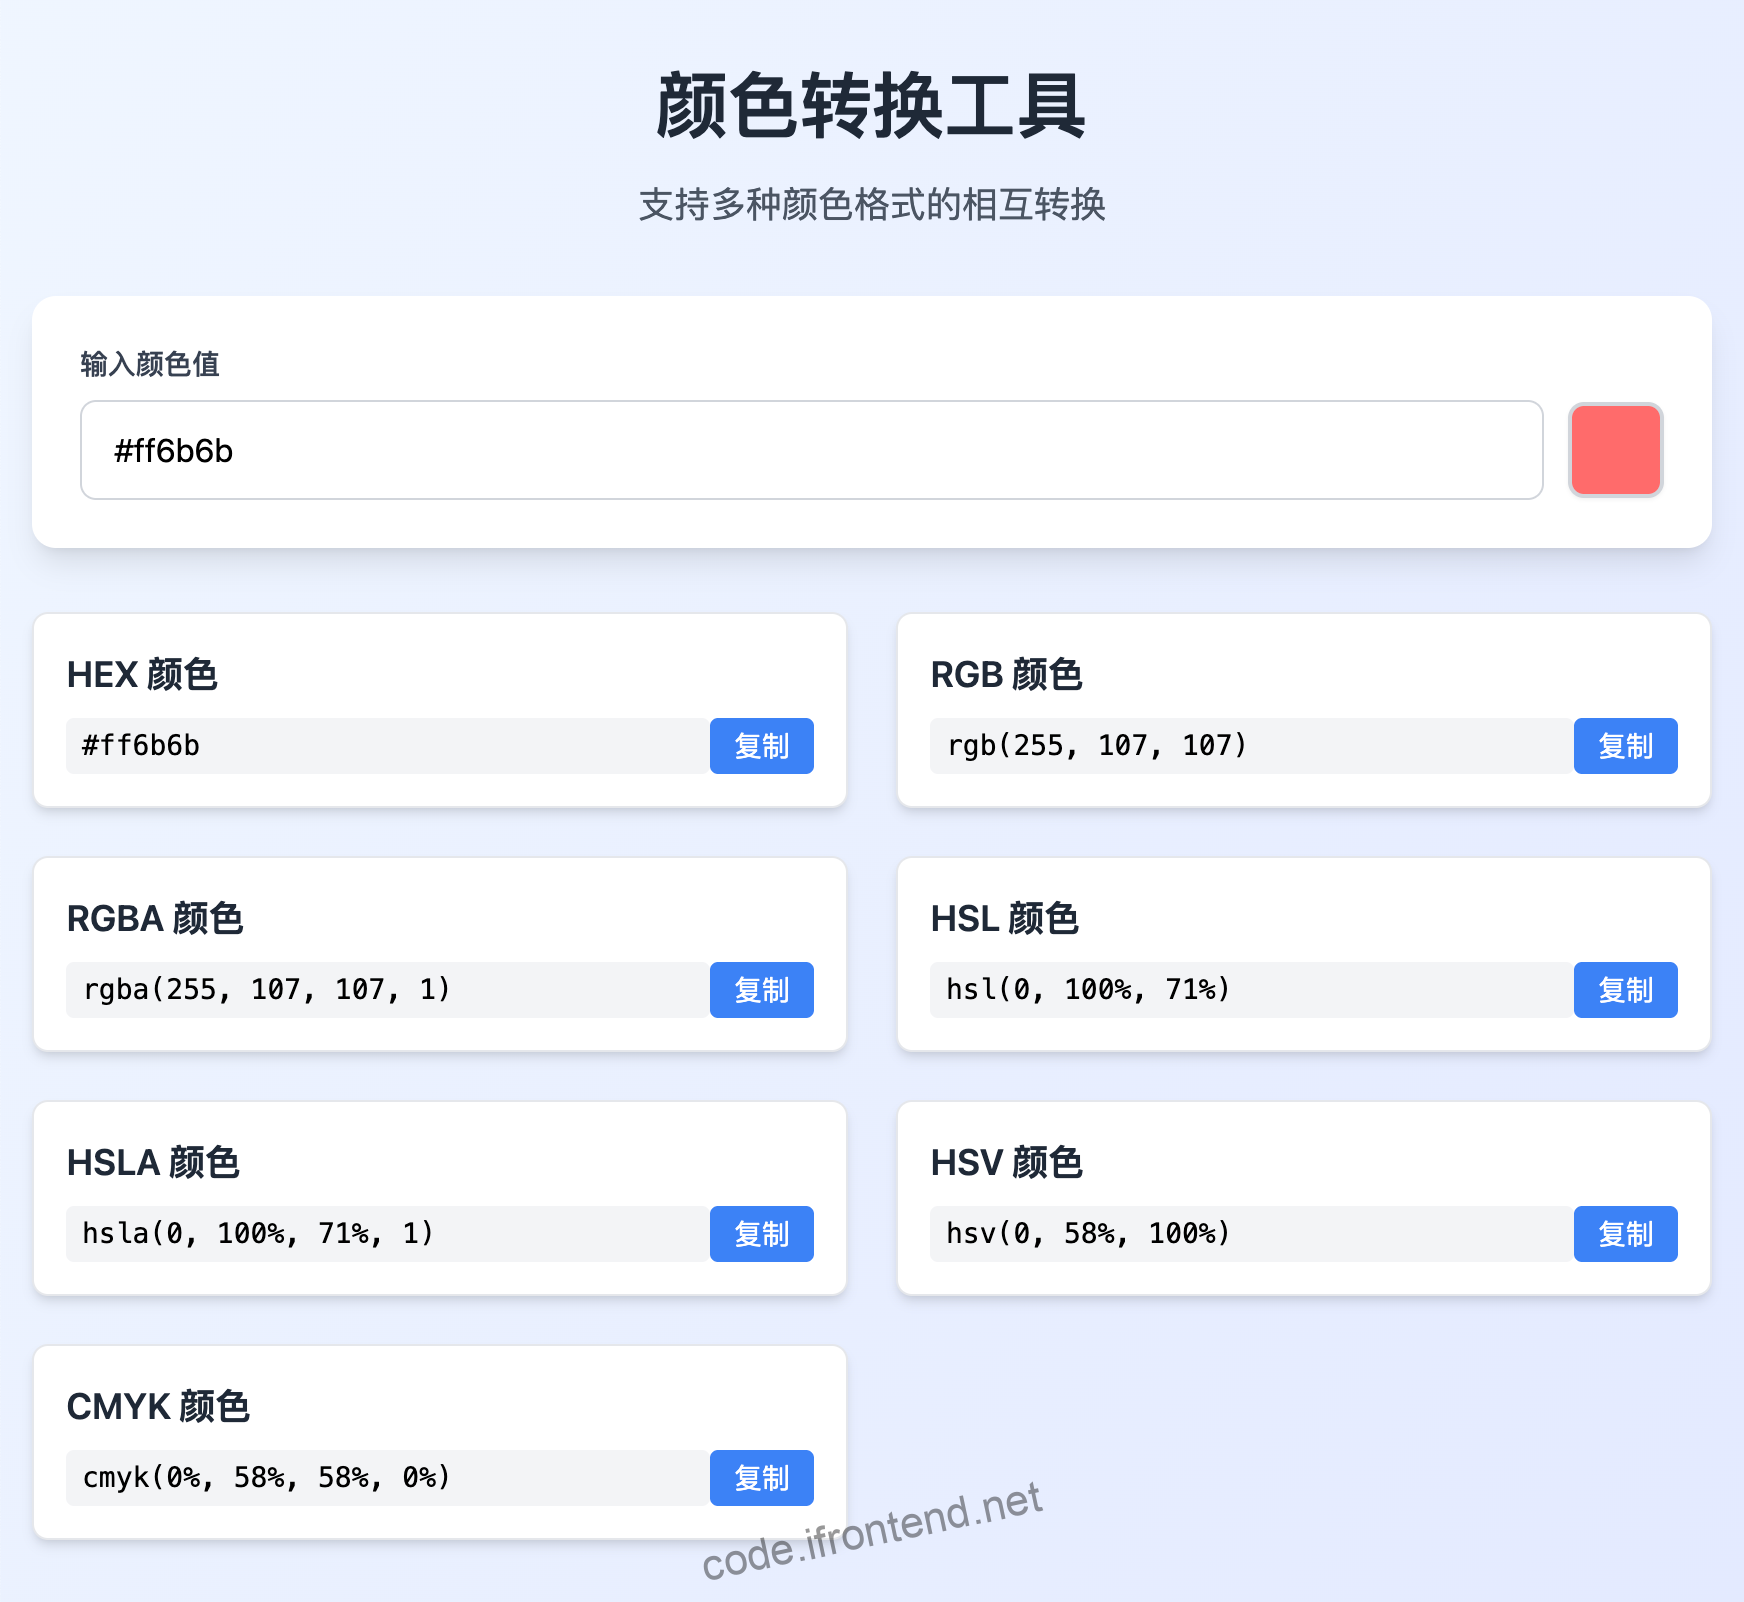This screenshot has height=1602, width=1744.
Task: Click the CMYK 颜色 card title
Action: [159, 1407]
